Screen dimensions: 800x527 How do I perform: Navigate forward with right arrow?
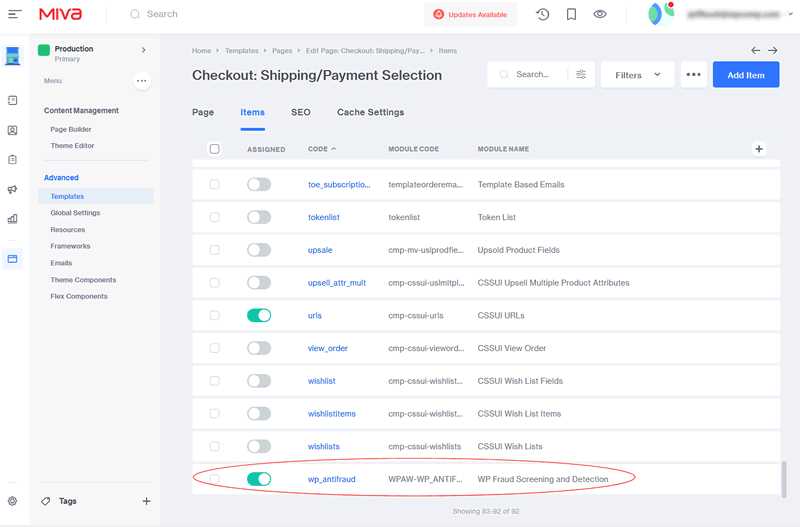tap(773, 51)
